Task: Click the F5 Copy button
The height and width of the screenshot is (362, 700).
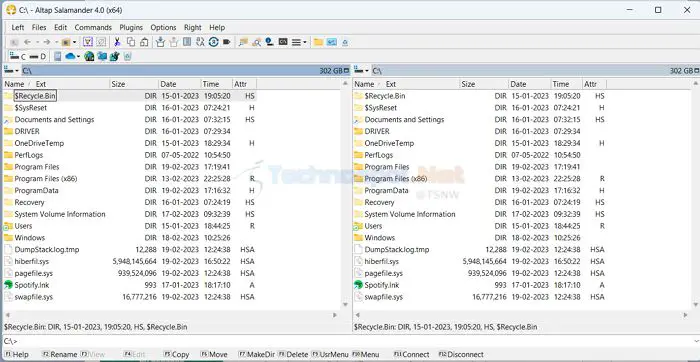Action: [176, 354]
